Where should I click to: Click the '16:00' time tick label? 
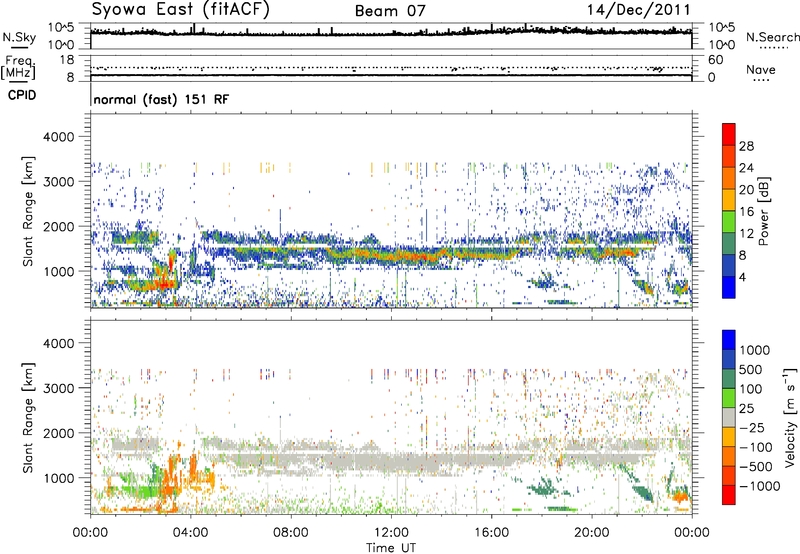click(491, 533)
